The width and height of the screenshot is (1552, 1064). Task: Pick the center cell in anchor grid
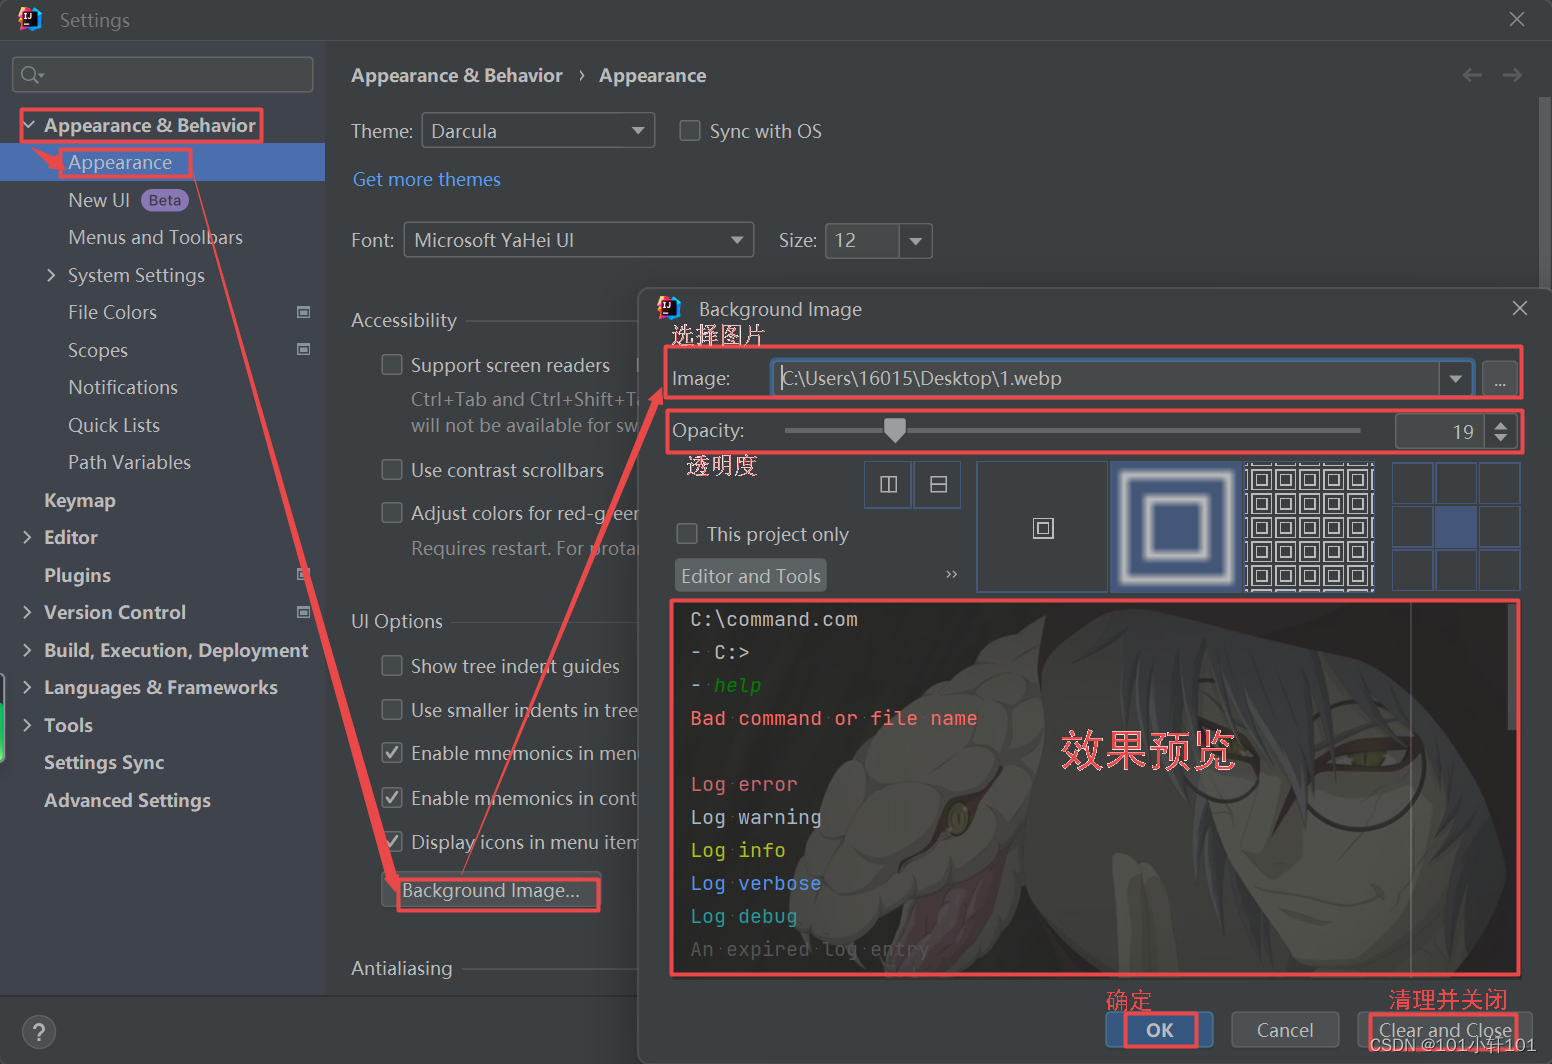point(1455,527)
